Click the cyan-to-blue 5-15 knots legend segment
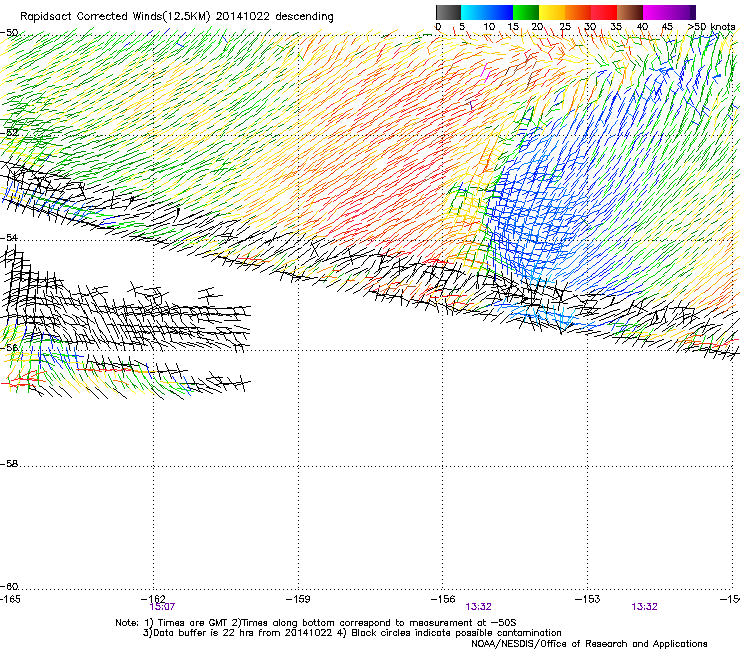The image size is (740, 650). pyautogui.click(x=487, y=12)
